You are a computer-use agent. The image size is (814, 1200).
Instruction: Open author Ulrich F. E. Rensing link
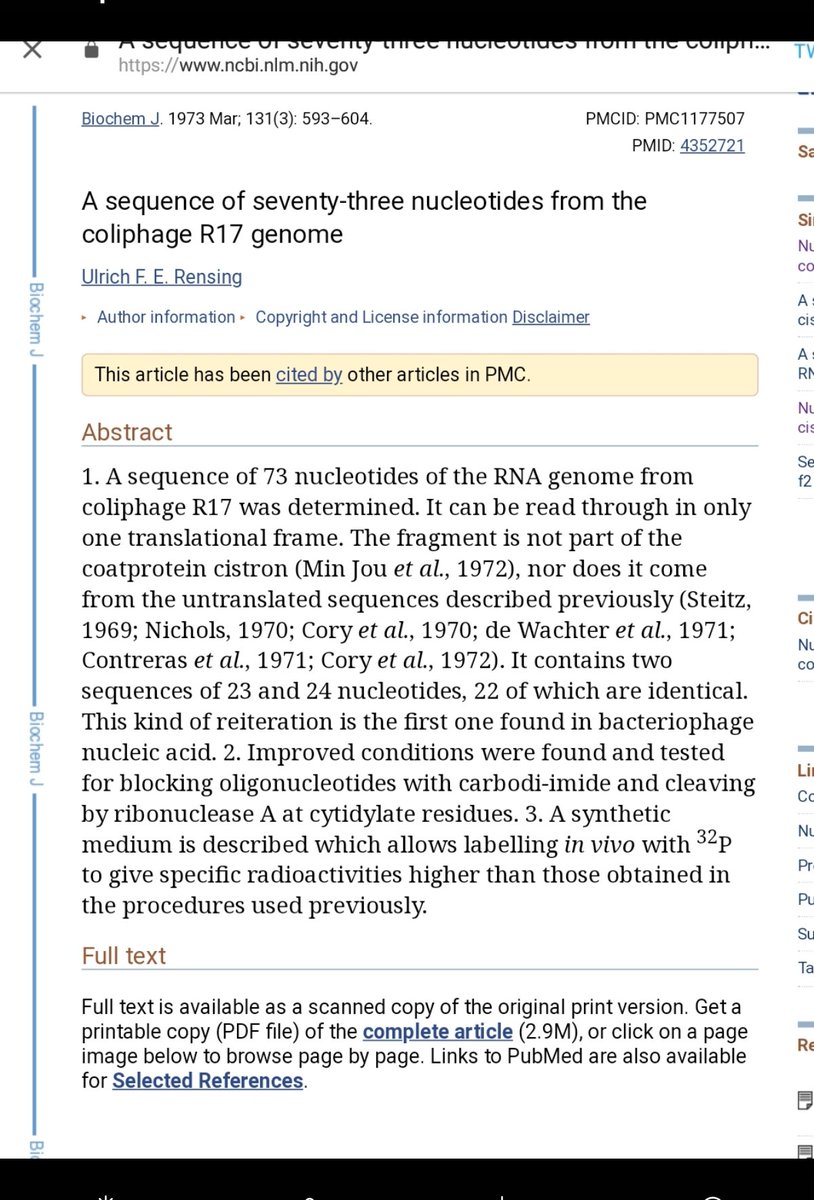pyautogui.click(x=161, y=277)
